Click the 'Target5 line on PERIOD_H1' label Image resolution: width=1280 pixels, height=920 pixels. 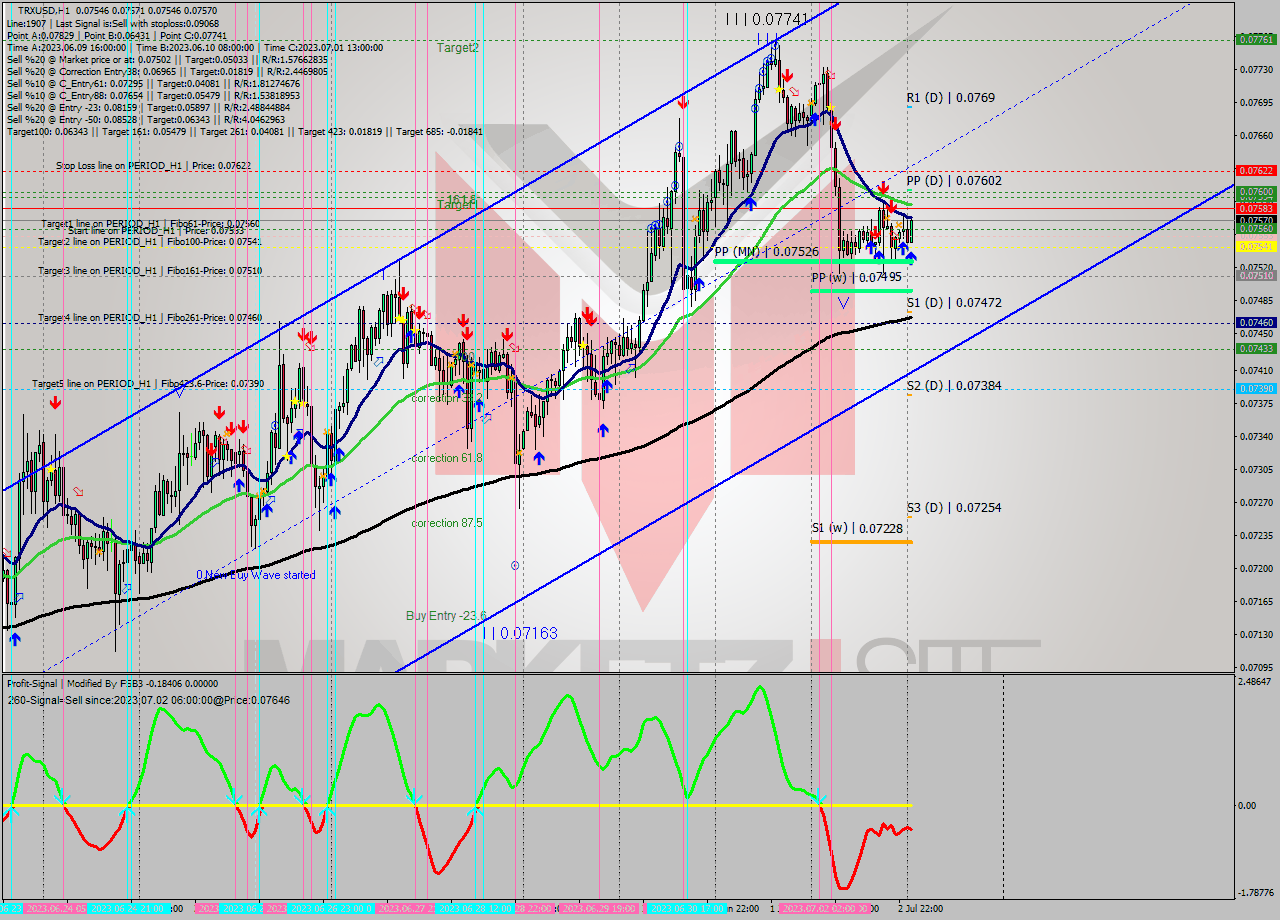(x=148, y=384)
